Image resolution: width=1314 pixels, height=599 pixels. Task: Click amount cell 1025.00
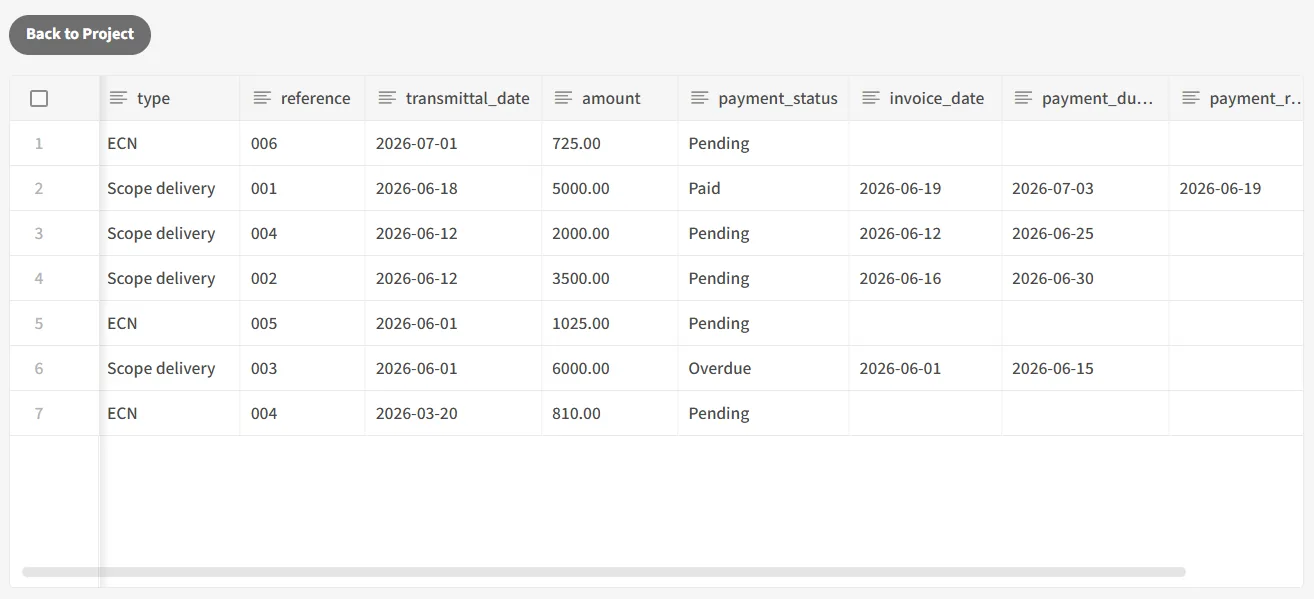[610, 323]
